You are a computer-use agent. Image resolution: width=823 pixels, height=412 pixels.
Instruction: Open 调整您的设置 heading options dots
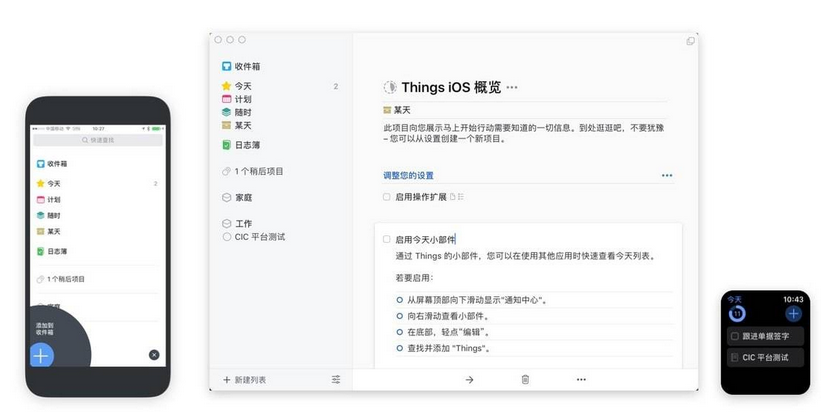click(667, 175)
